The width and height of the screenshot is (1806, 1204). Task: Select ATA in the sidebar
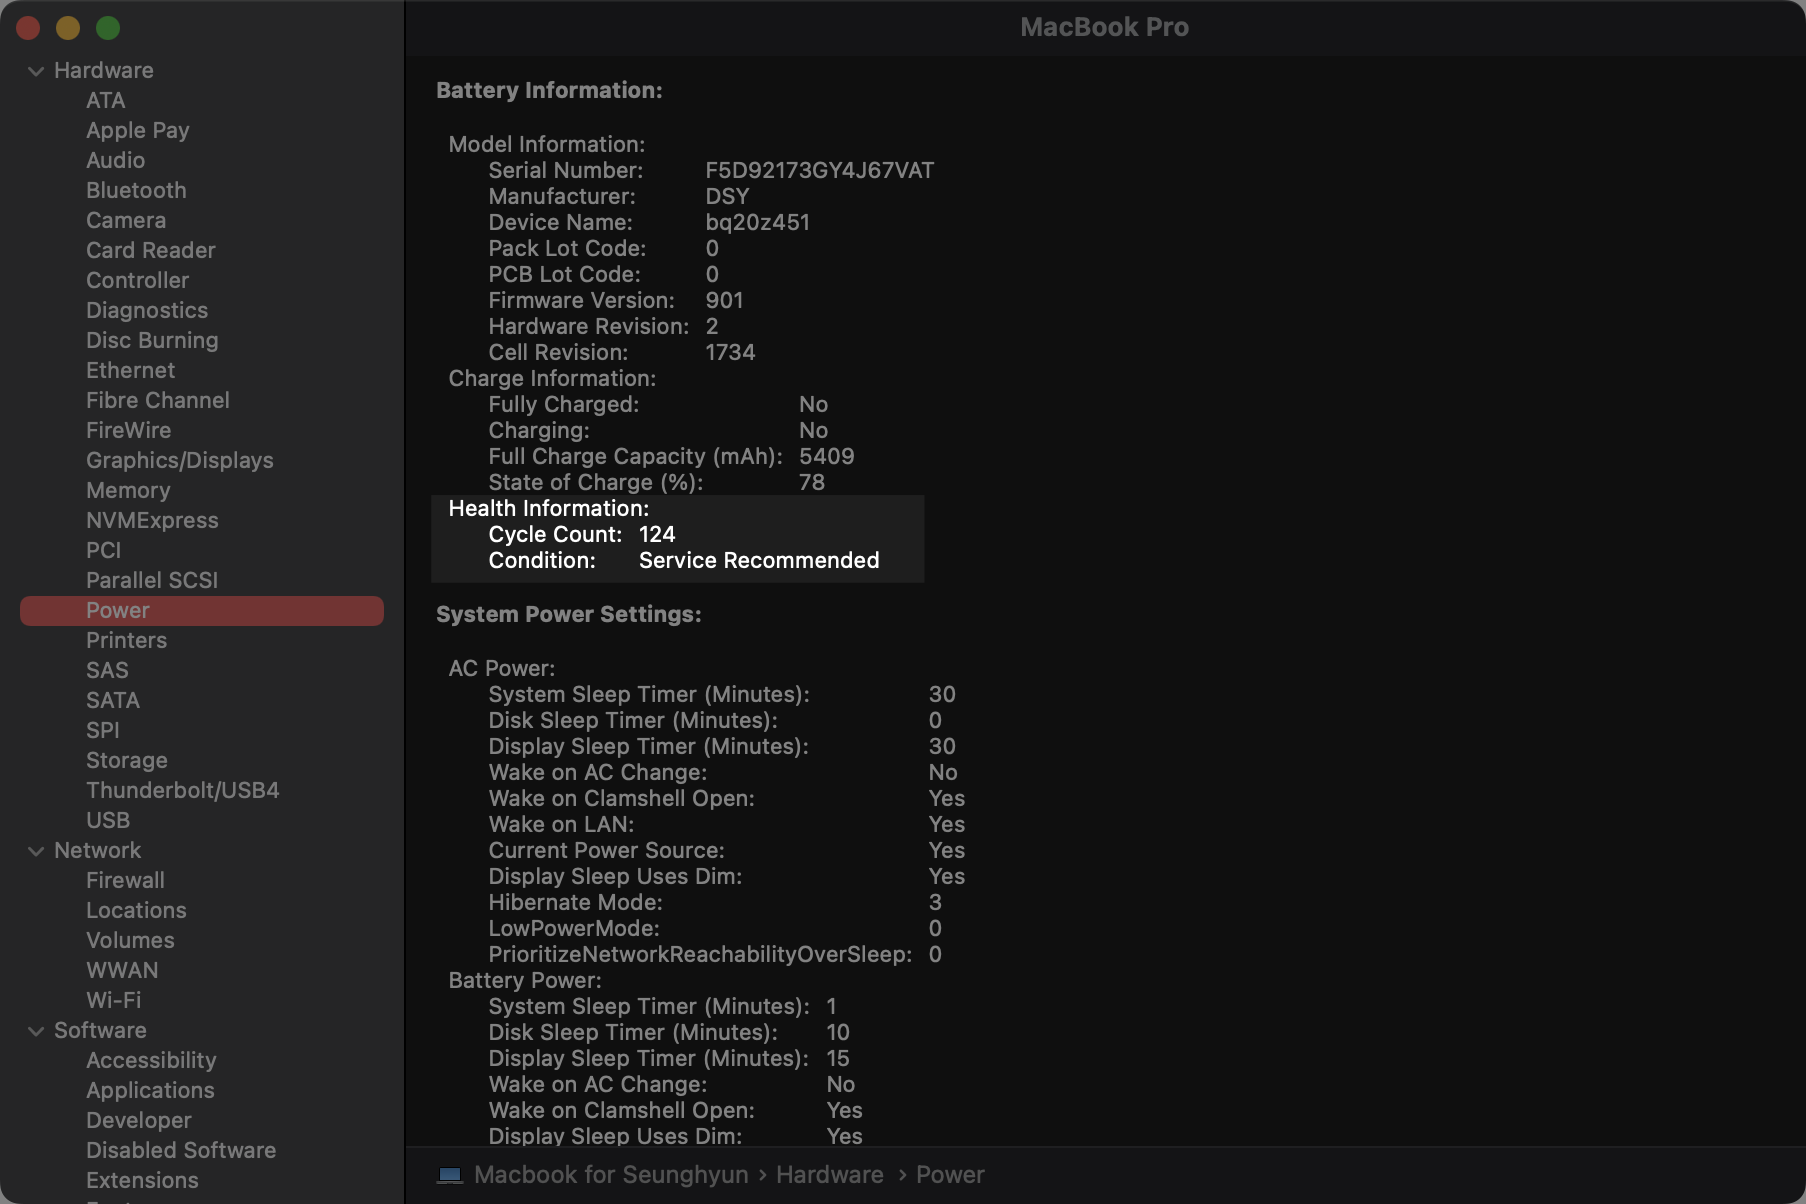pyautogui.click(x=105, y=100)
